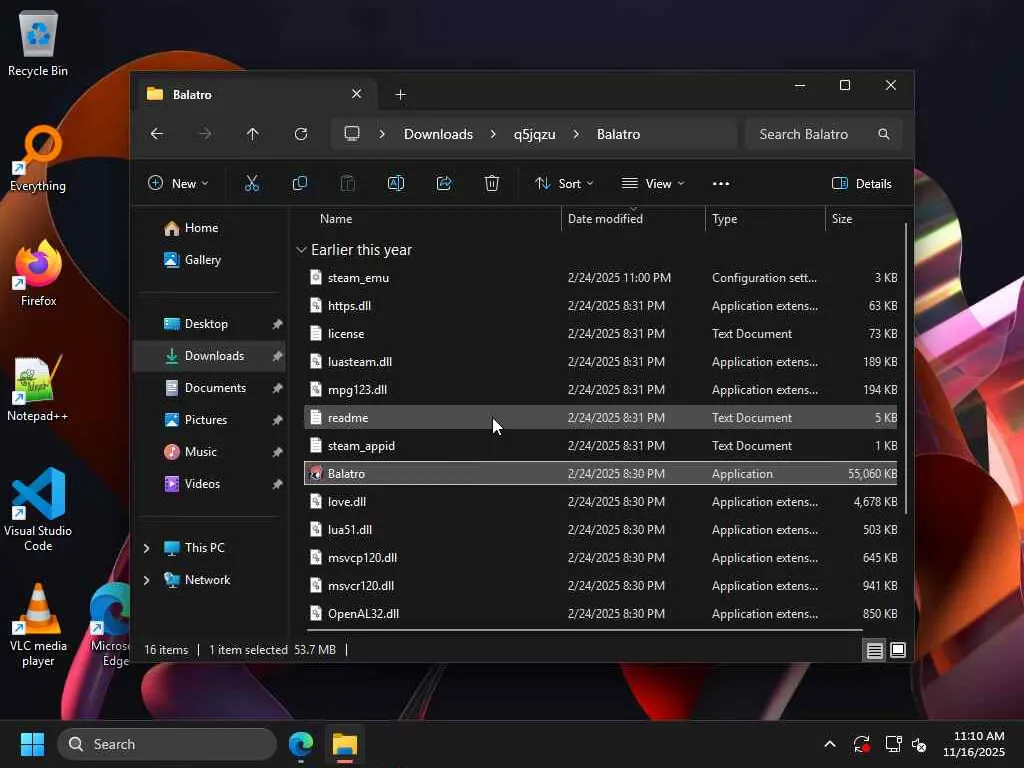This screenshot has height=768, width=1024.
Task: Toggle the Details pane button
Action: pos(862,184)
